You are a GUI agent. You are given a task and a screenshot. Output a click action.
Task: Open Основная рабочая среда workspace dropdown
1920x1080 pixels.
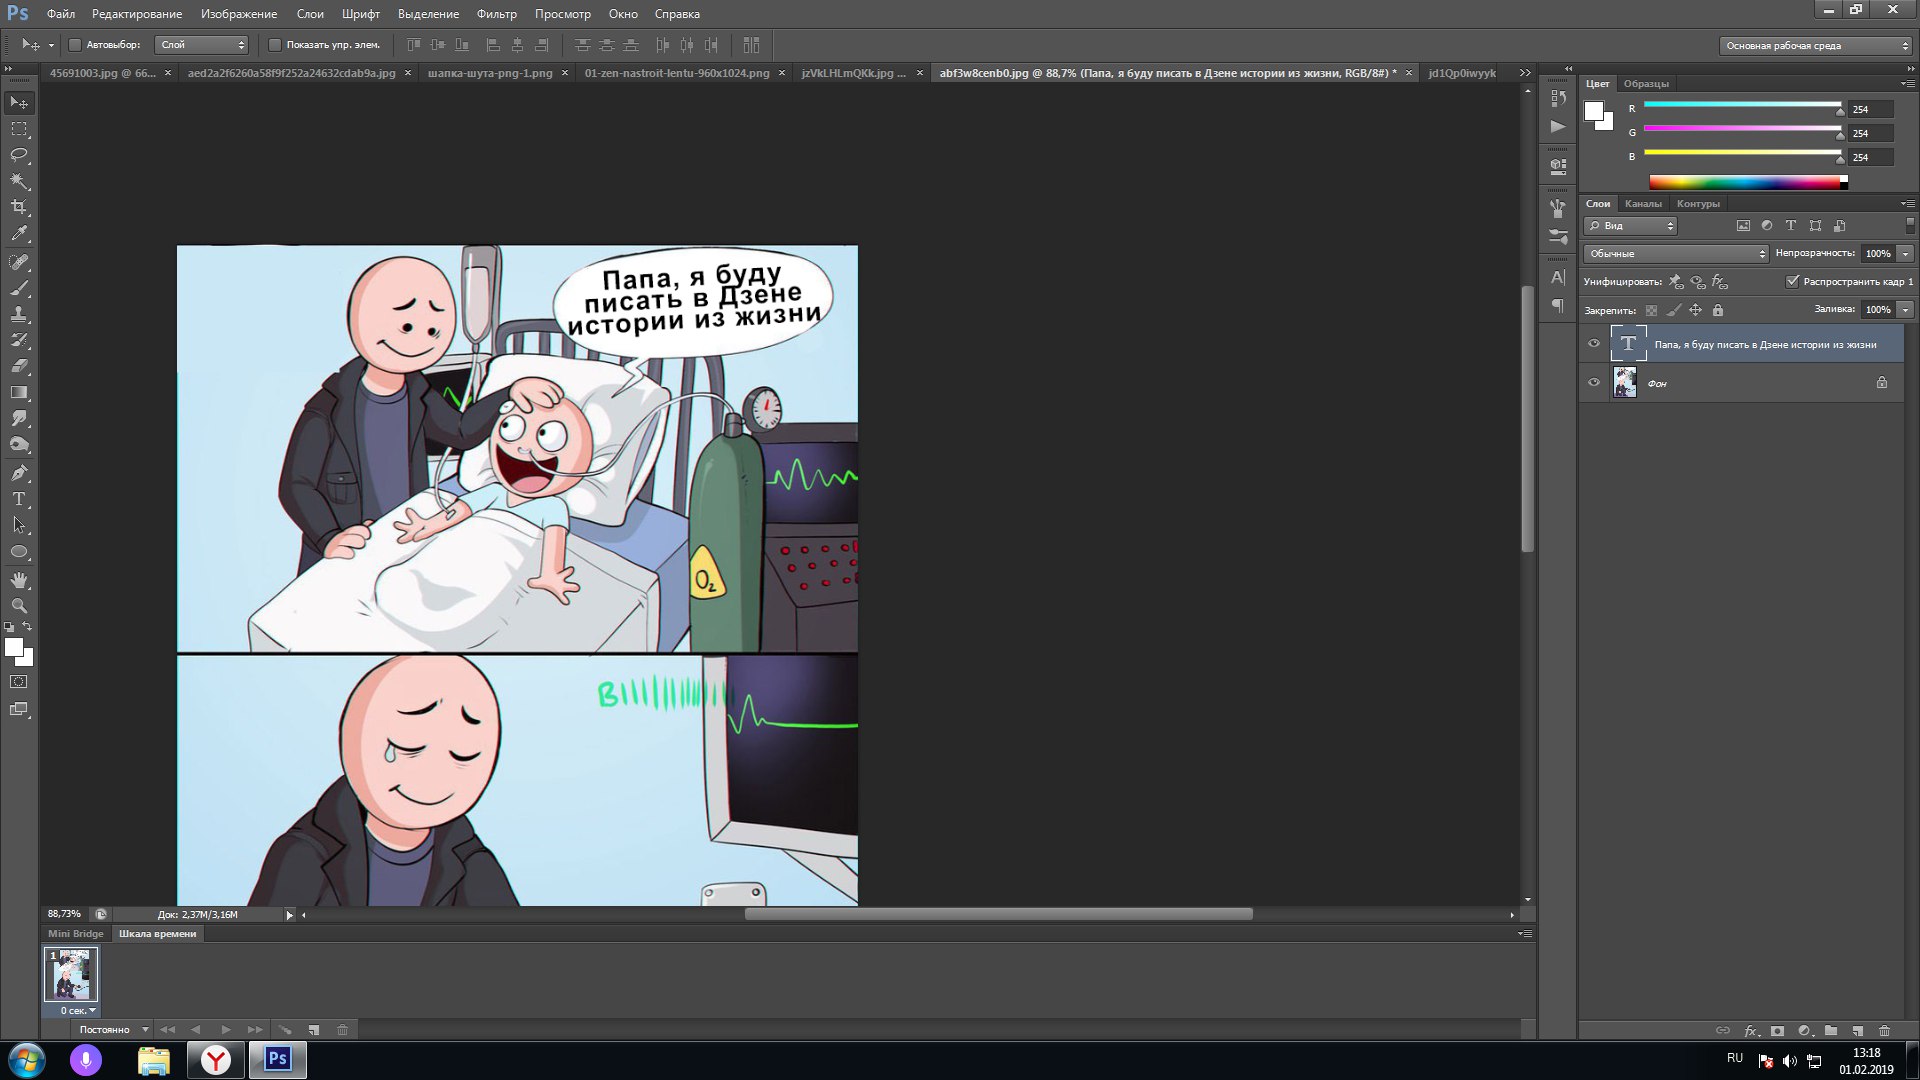1816,46
